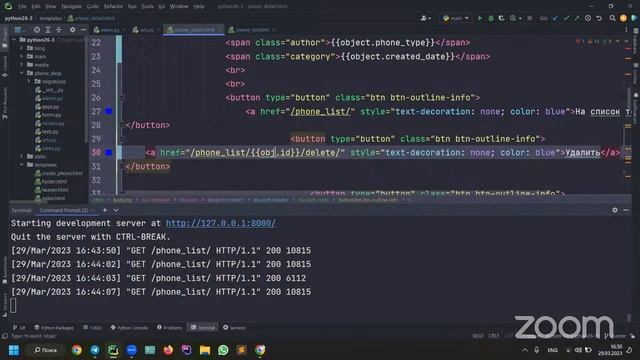
Task: Expand the main folder
Action: click(x=22, y=56)
